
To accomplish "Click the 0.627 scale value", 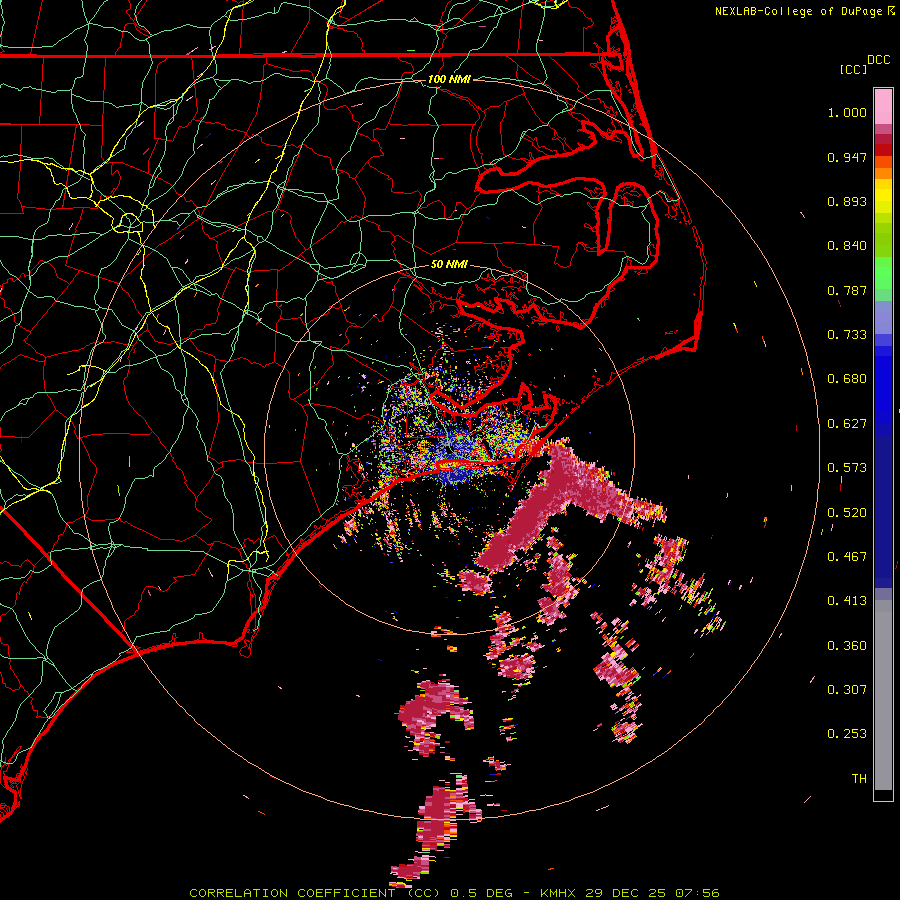I will coord(847,424).
